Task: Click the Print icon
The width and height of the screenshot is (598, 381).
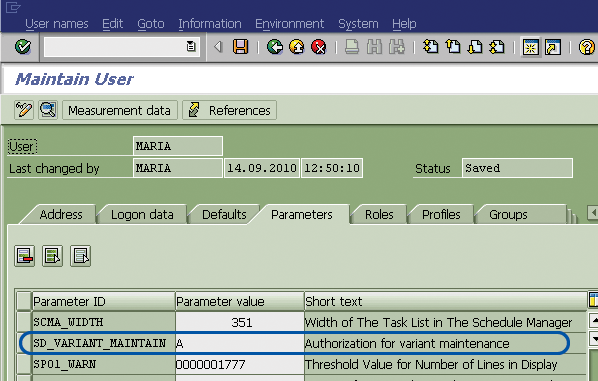Action: click(x=352, y=47)
